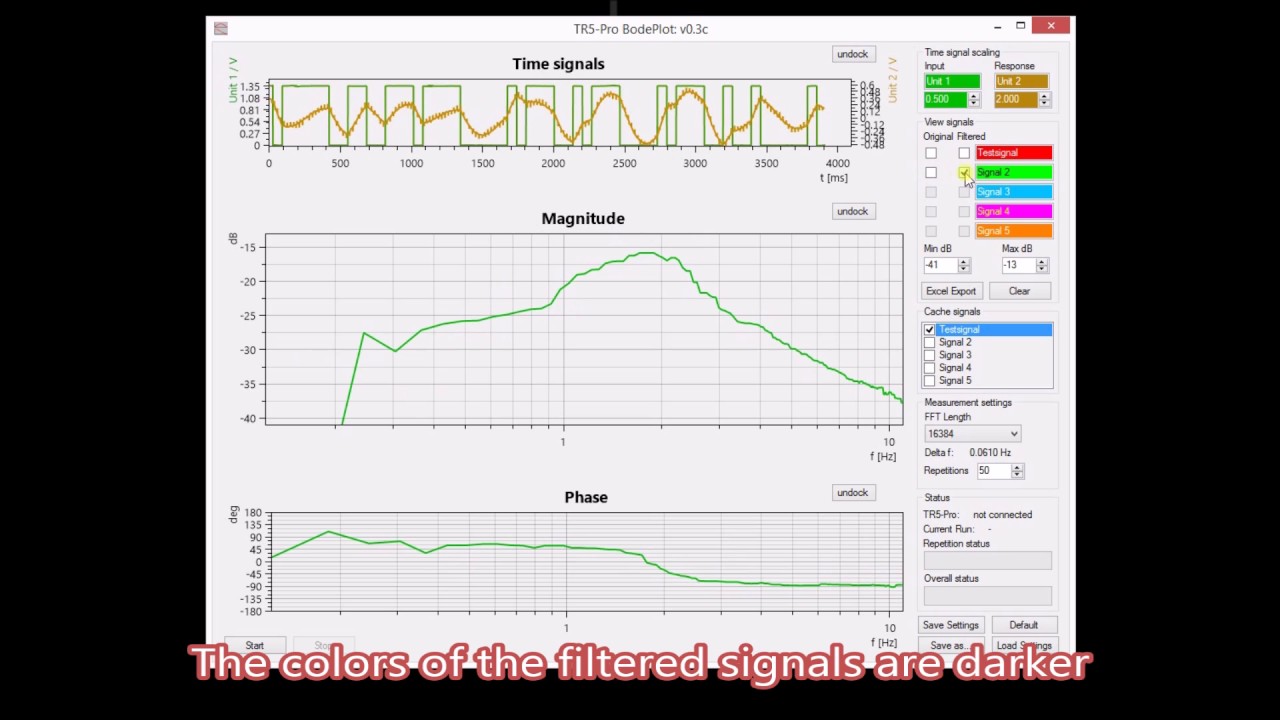Click the Min dB spinner arrows

tap(964, 265)
